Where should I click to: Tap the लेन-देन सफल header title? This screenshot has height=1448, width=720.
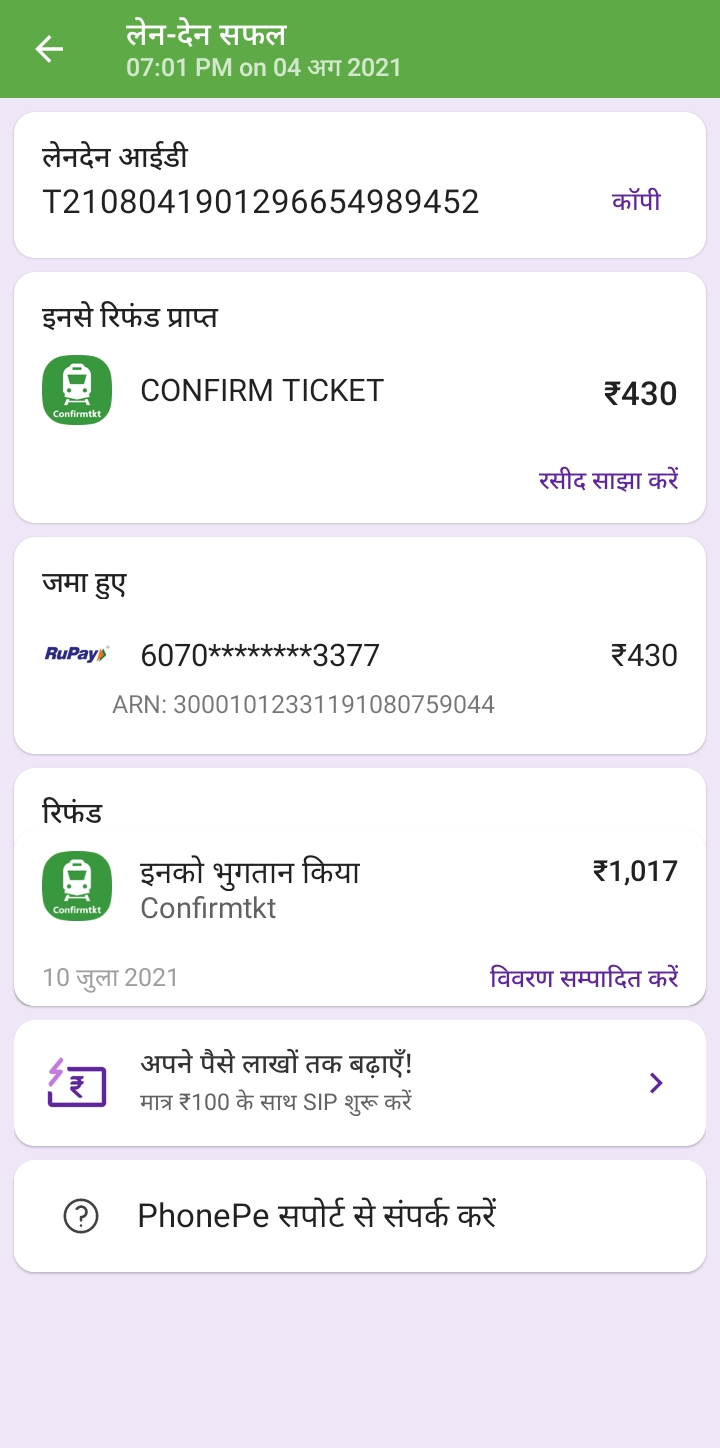pos(206,35)
